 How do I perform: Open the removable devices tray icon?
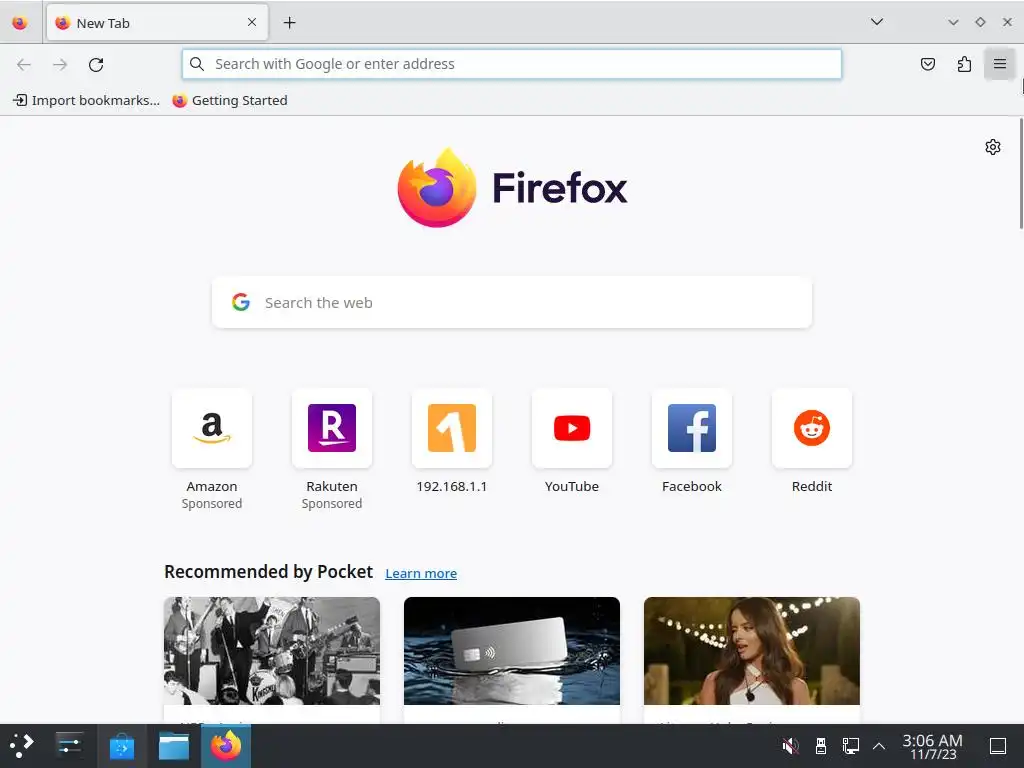tap(821, 746)
